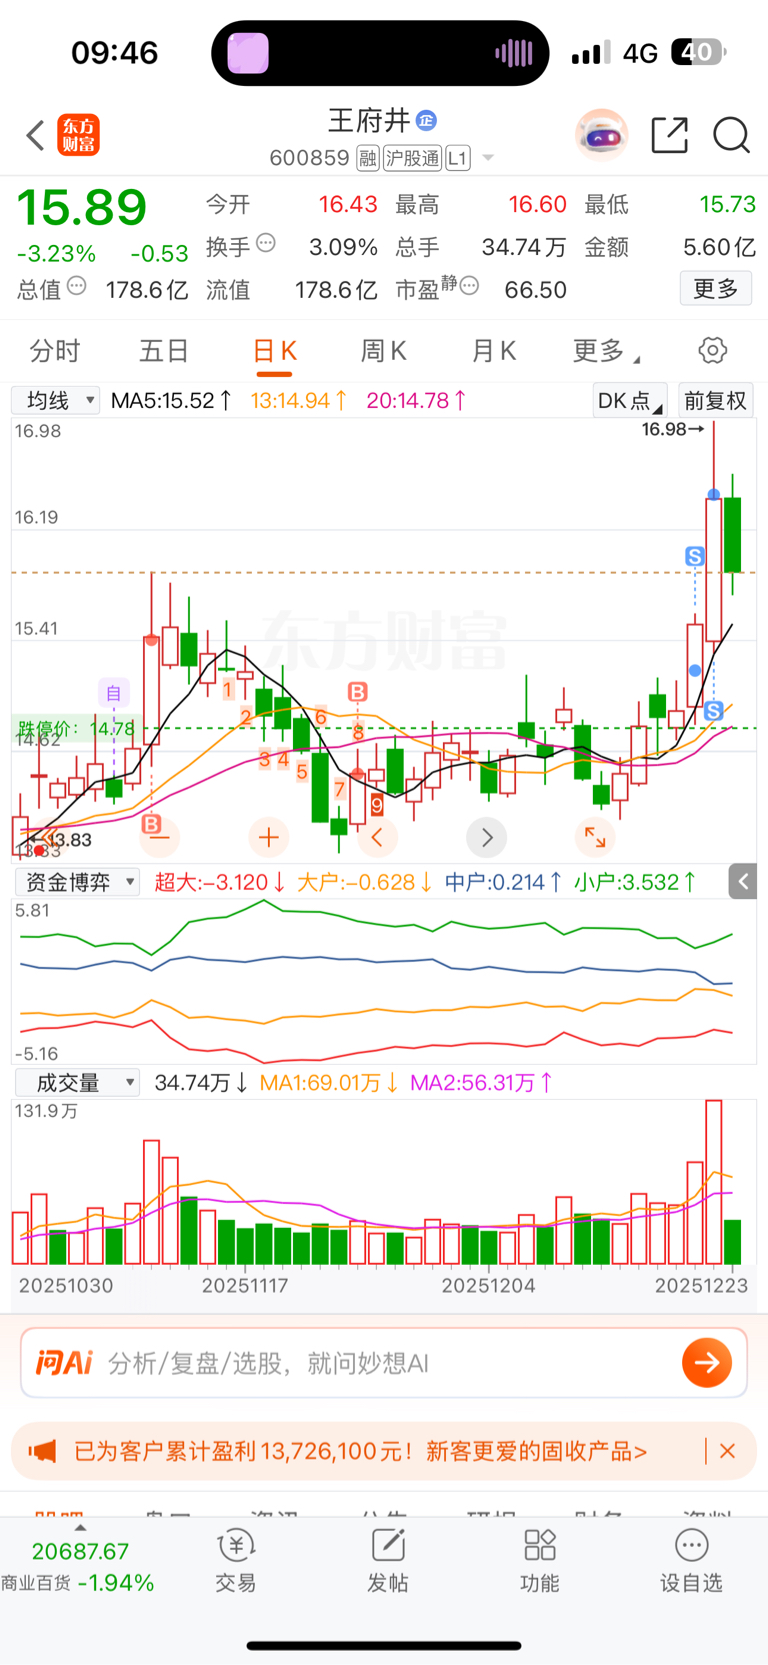This screenshot has height=1665, width=768.
Task: Click the 更多 button in quote panel
Action: click(x=715, y=289)
